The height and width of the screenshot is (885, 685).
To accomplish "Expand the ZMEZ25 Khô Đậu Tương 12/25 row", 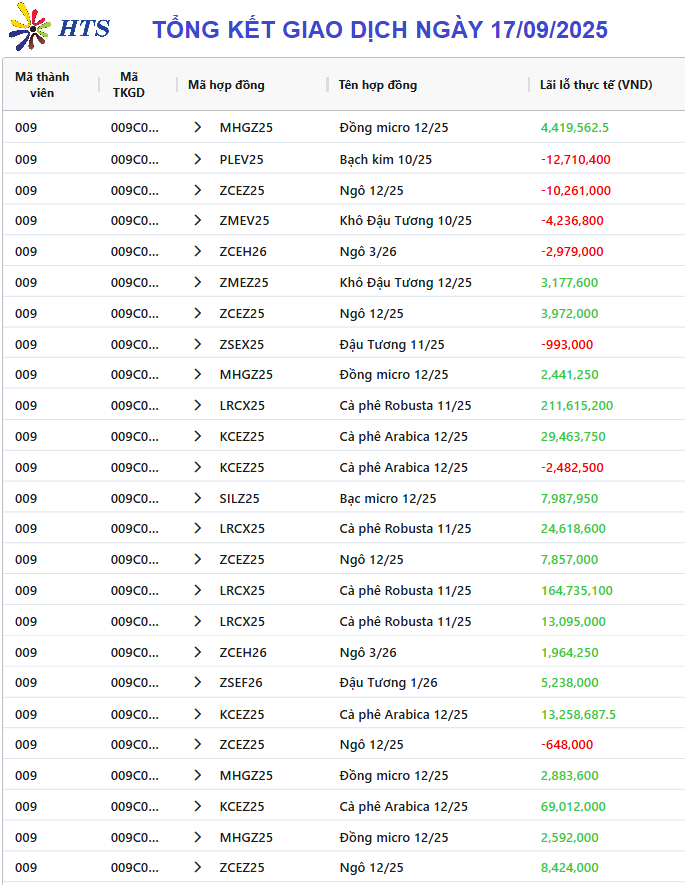I will tap(197, 282).
